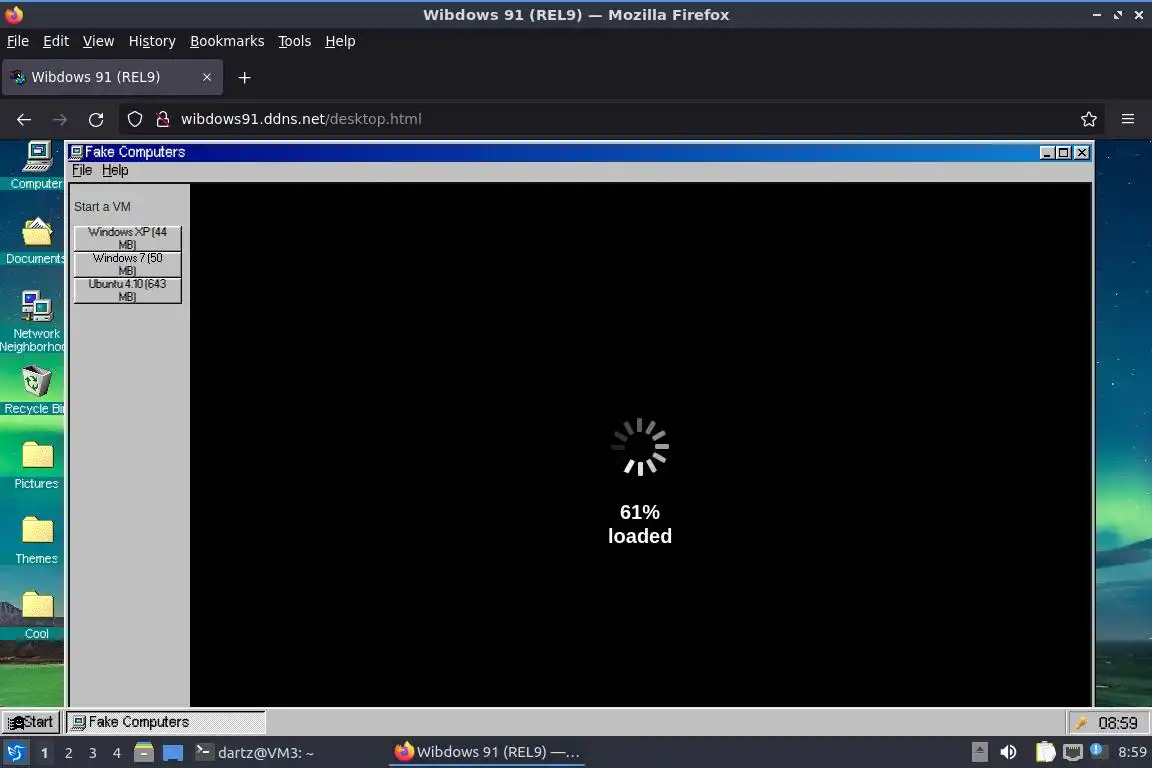Screen dimensions: 1152x768
Task: Open Network Neighborhood desktop icon
Action: click(35, 321)
